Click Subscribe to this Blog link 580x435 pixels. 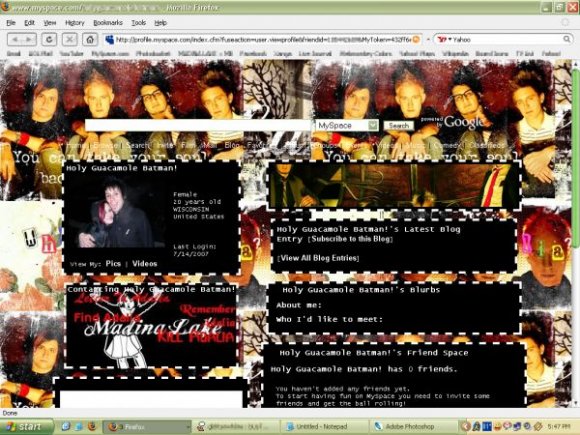(351, 239)
